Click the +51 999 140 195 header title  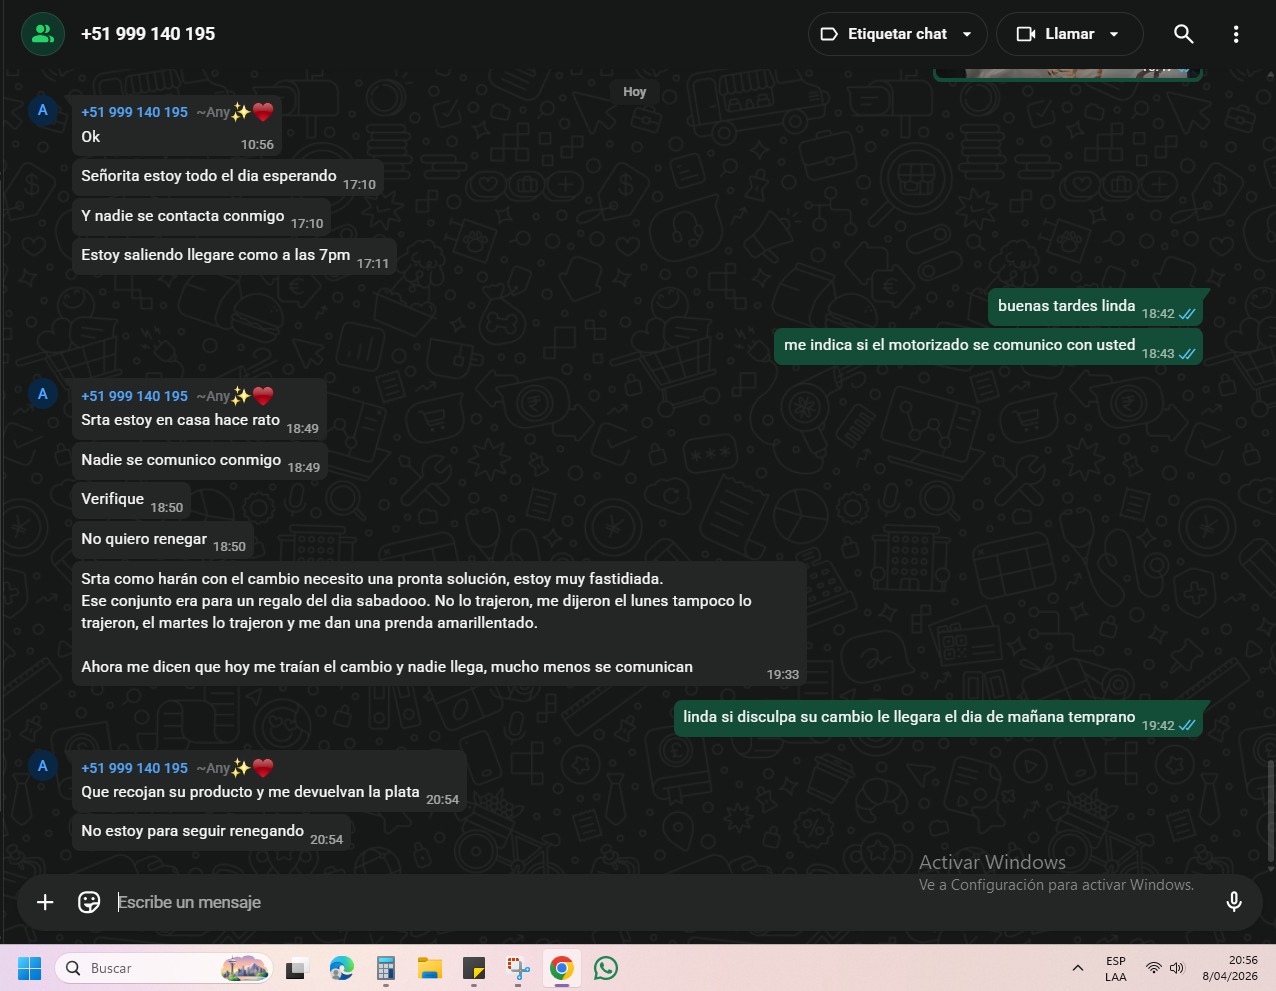148,34
